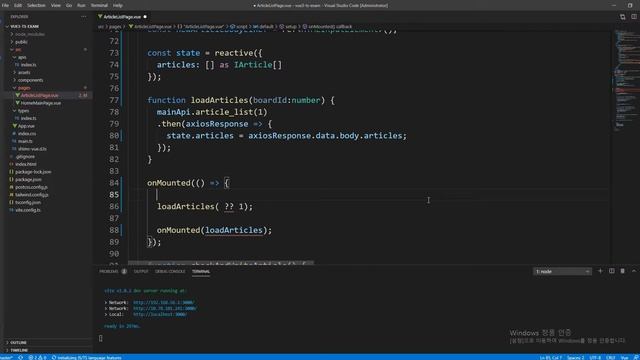Open the Selection menu
The height and width of the screenshot is (360, 640).
pyautogui.click(x=36, y=5)
